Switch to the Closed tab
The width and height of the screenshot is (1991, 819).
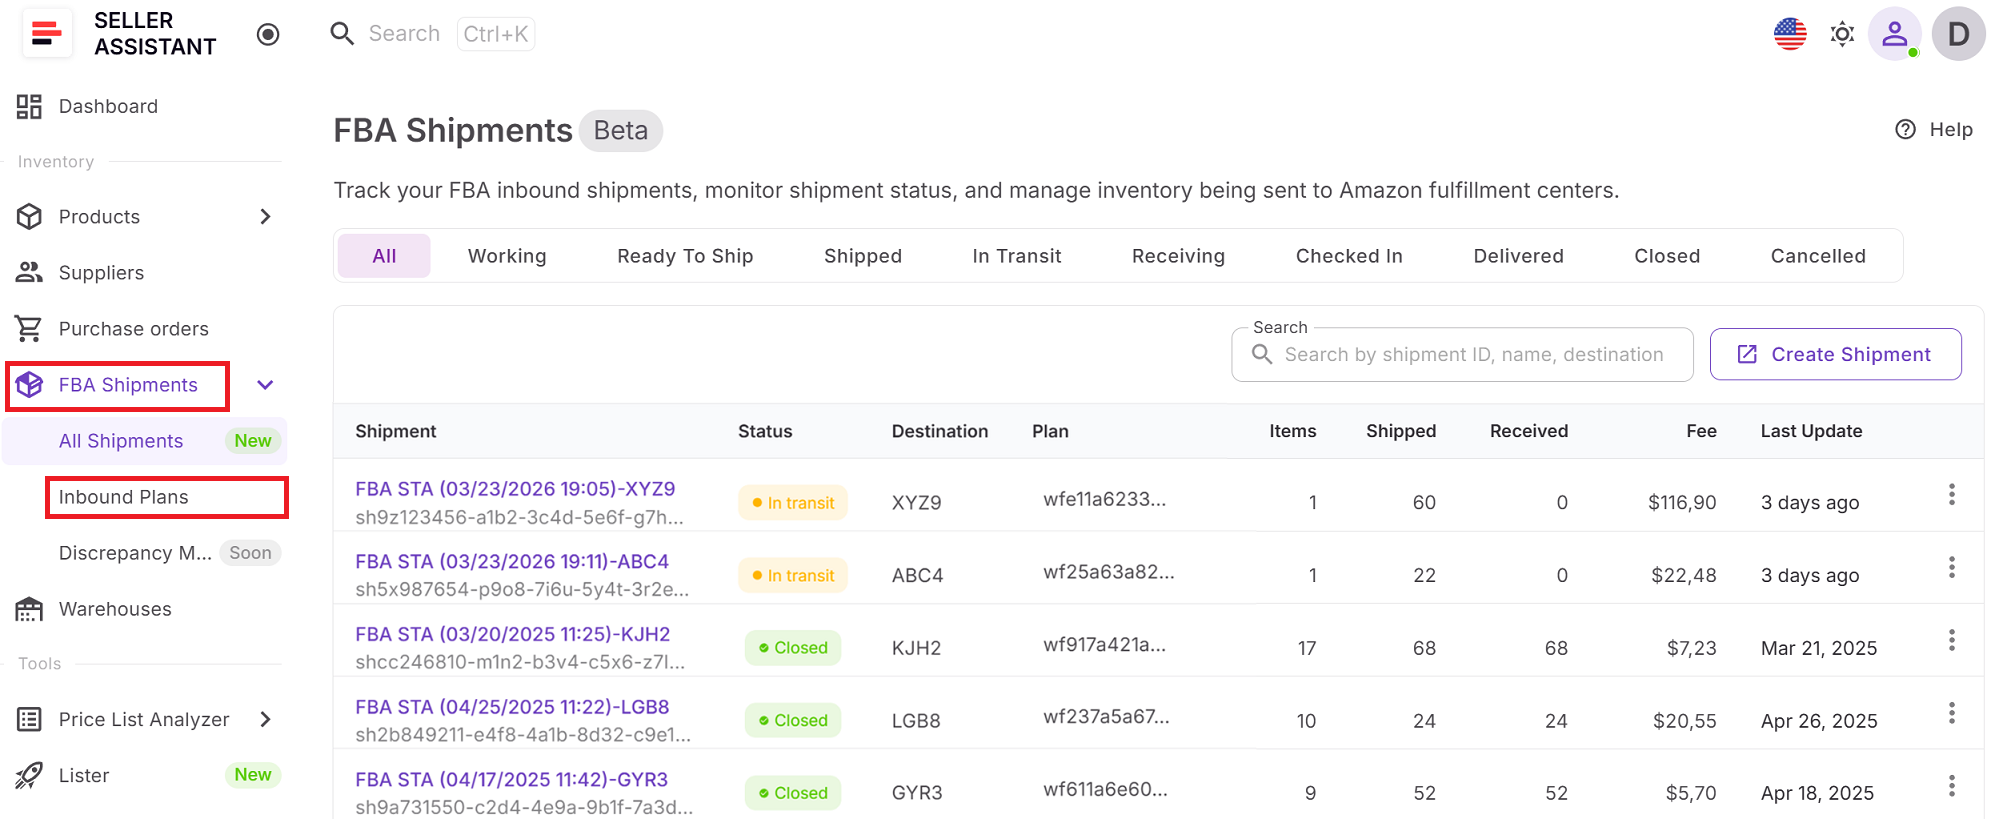pos(1667,256)
